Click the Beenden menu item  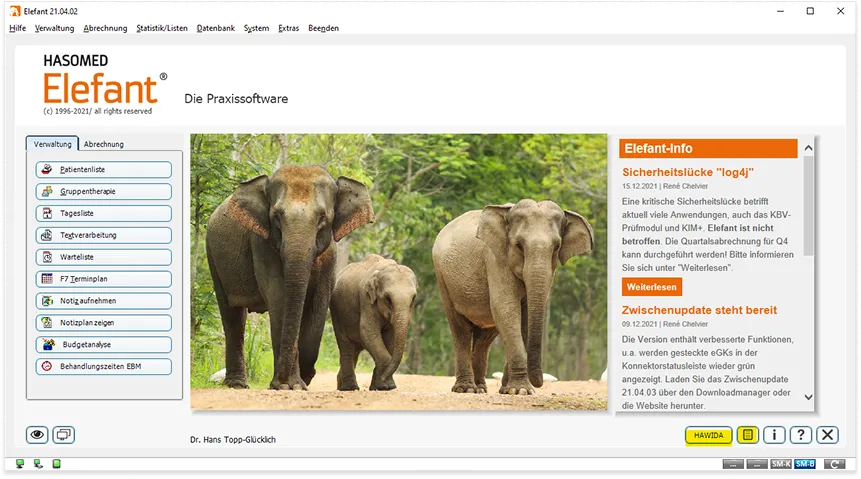pos(323,28)
